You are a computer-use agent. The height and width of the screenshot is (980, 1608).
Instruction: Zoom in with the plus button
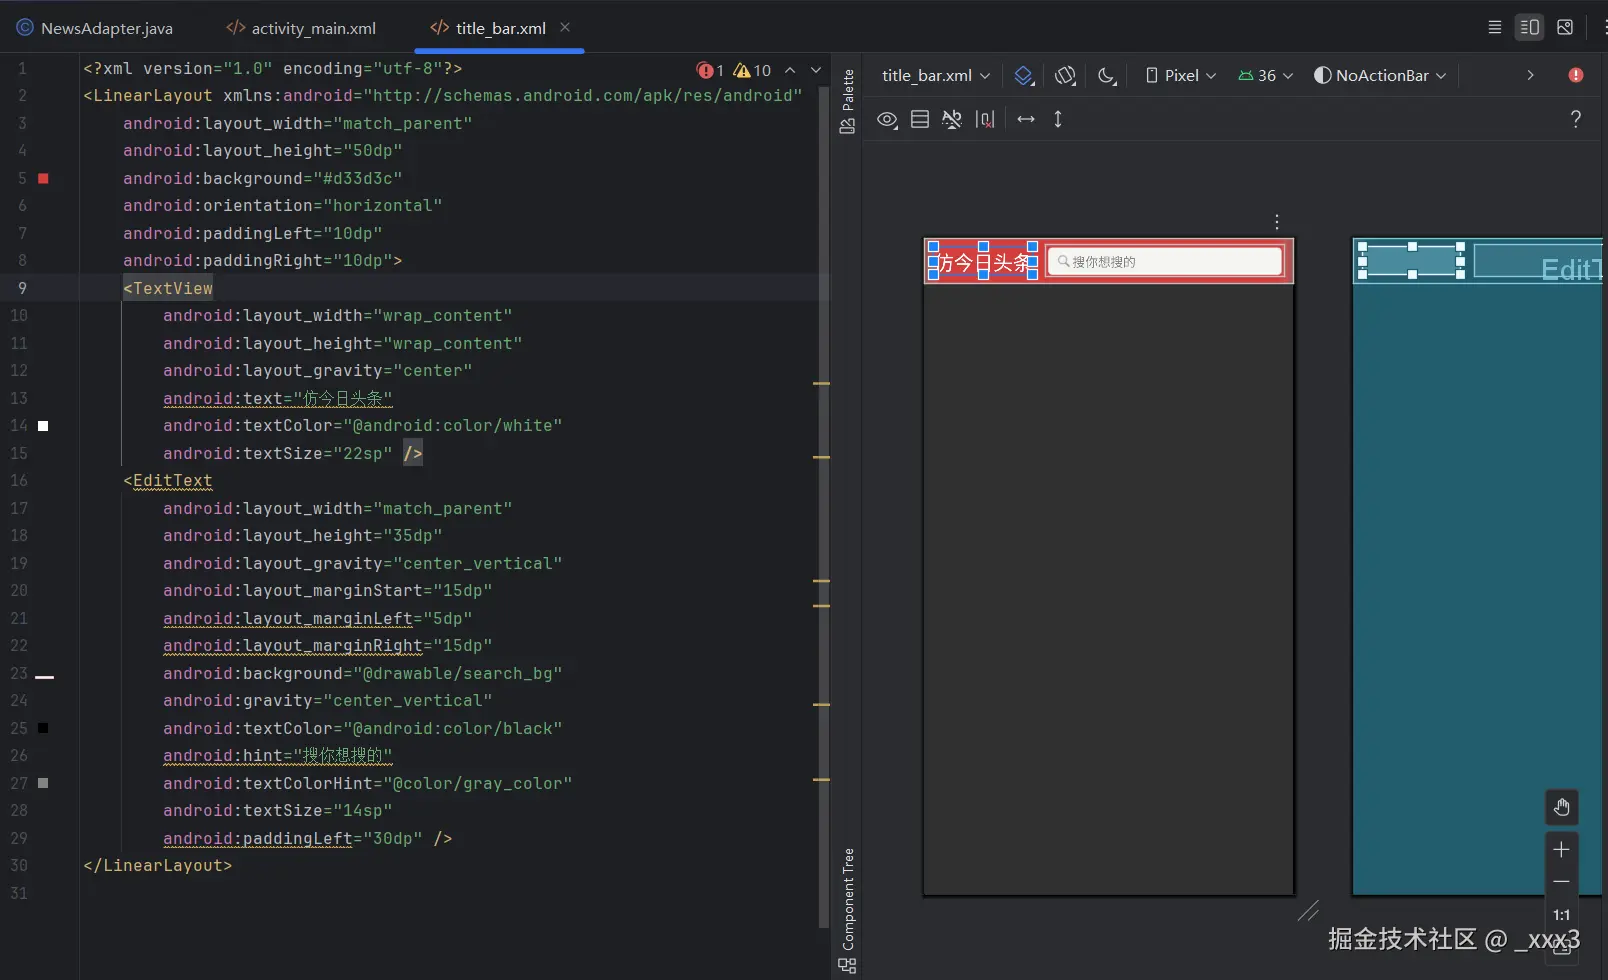pos(1561,850)
